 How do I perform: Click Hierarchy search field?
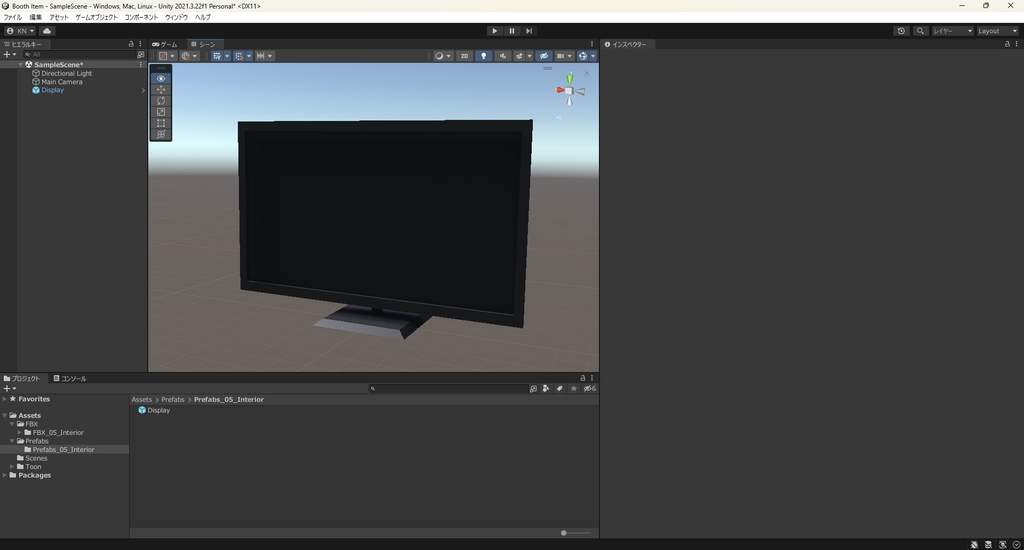[78, 55]
